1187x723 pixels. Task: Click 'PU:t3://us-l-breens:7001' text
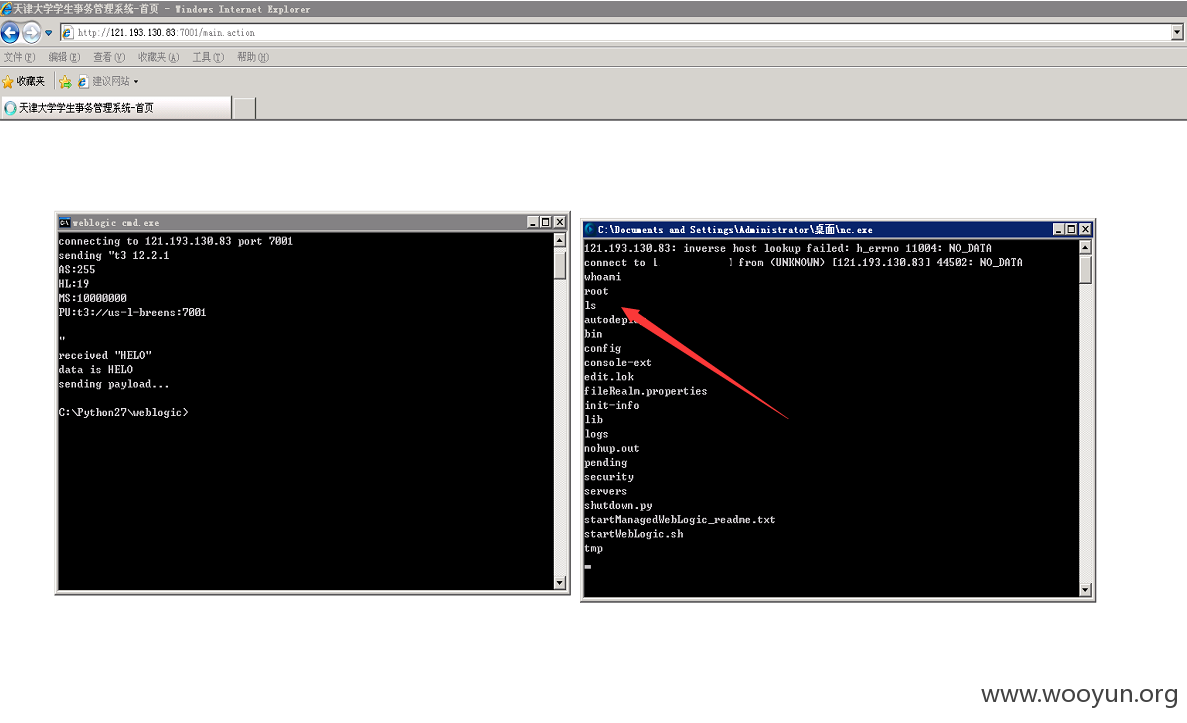pos(132,312)
